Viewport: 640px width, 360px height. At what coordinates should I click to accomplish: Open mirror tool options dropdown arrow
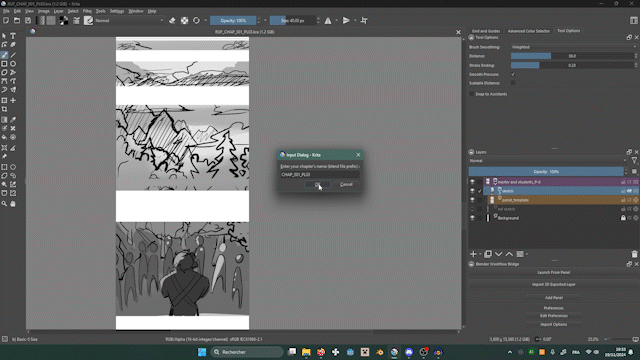pyautogui.click(x=337, y=20)
